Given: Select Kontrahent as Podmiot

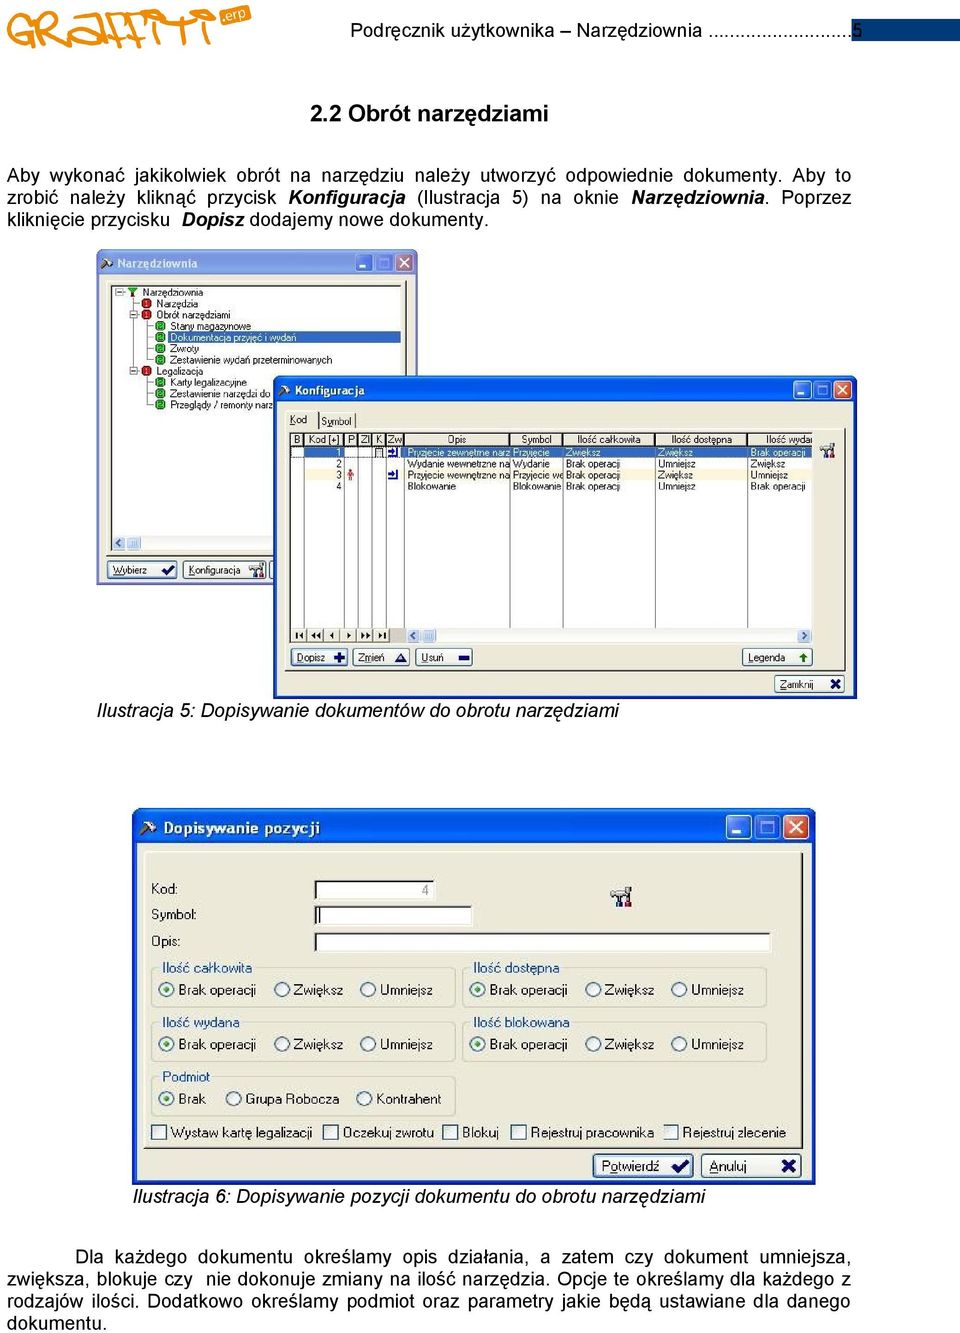Looking at the screenshot, I should (364, 1098).
